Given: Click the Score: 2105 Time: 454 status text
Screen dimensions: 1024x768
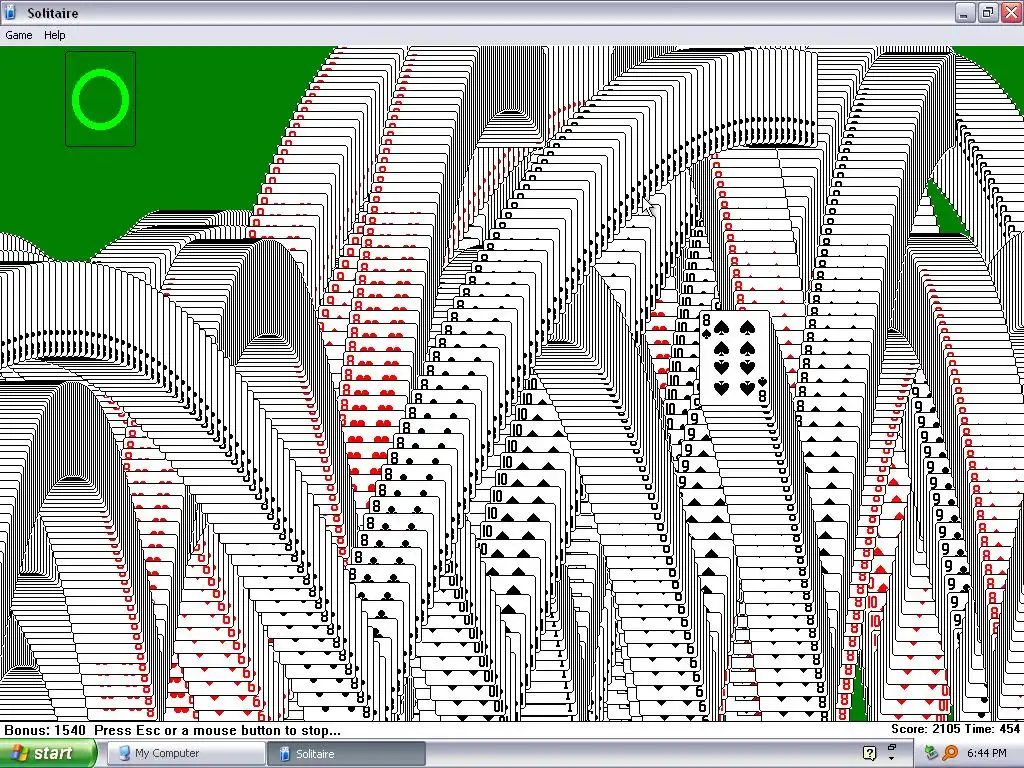Looking at the screenshot, I should point(955,729).
